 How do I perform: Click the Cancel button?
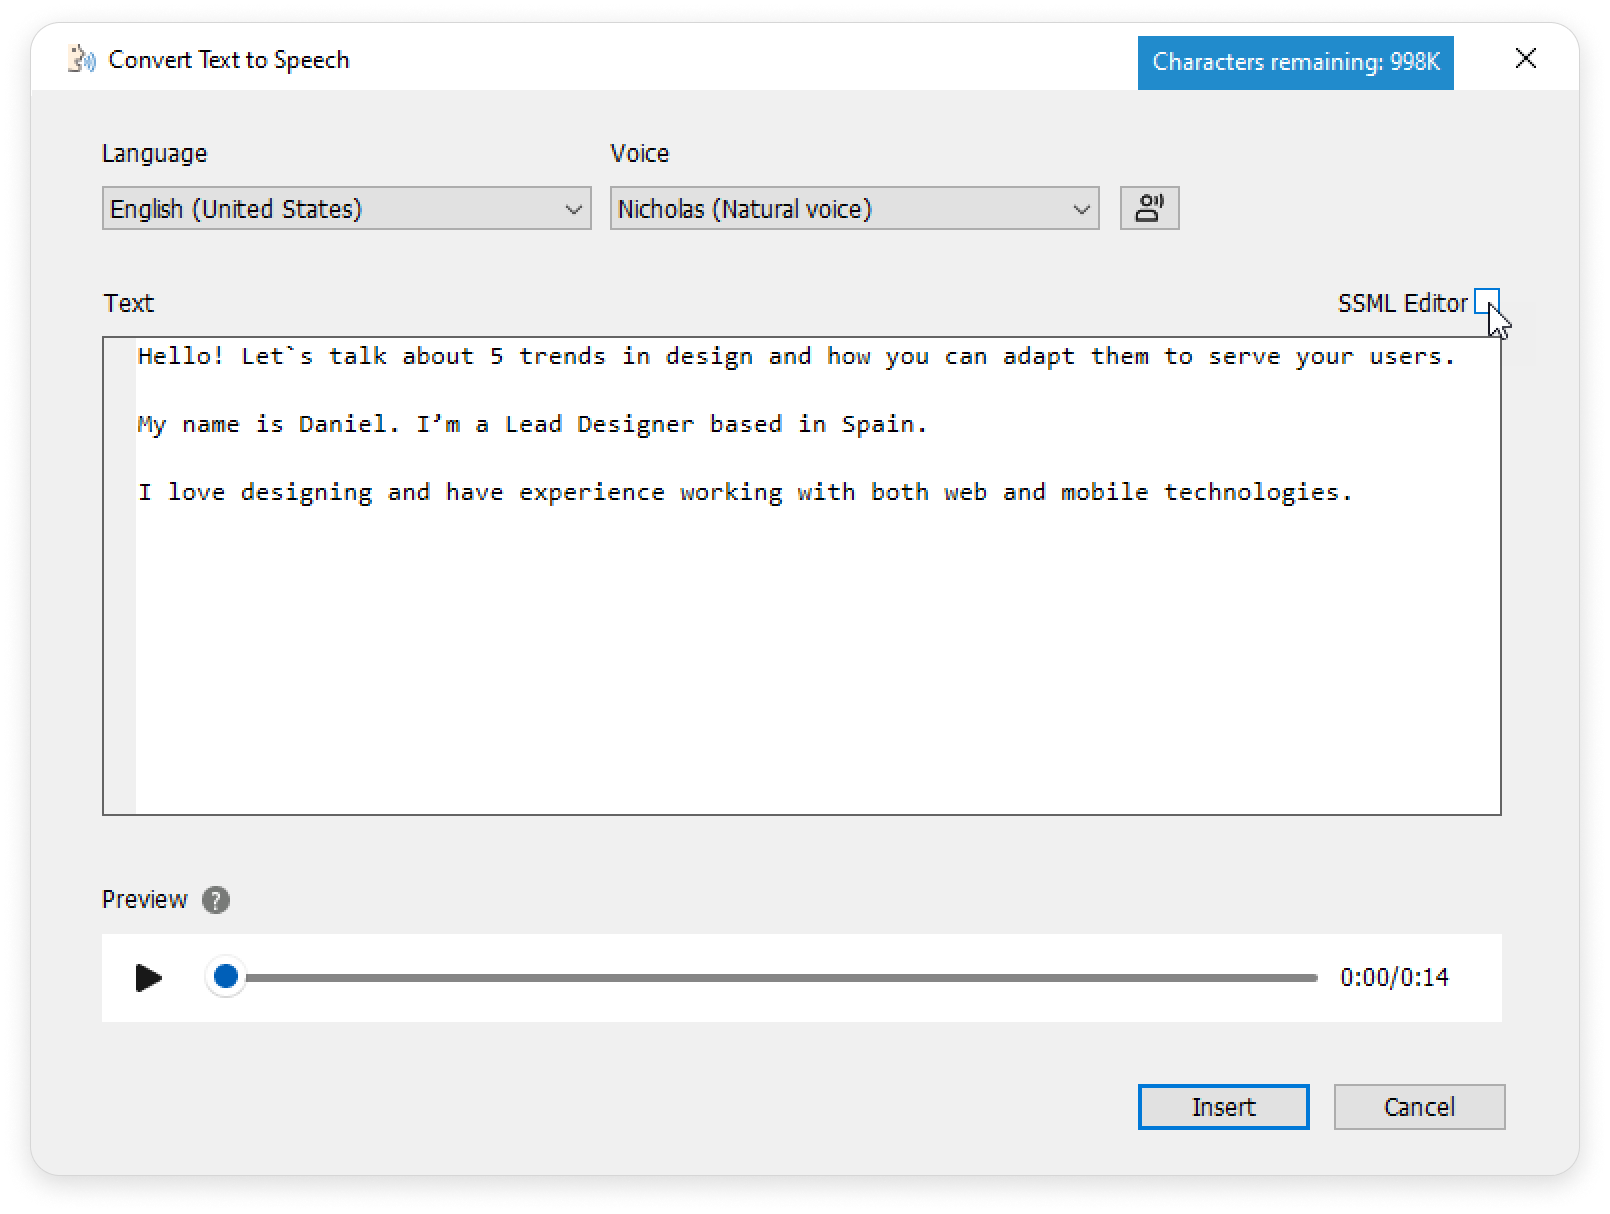[x=1419, y=1107]
